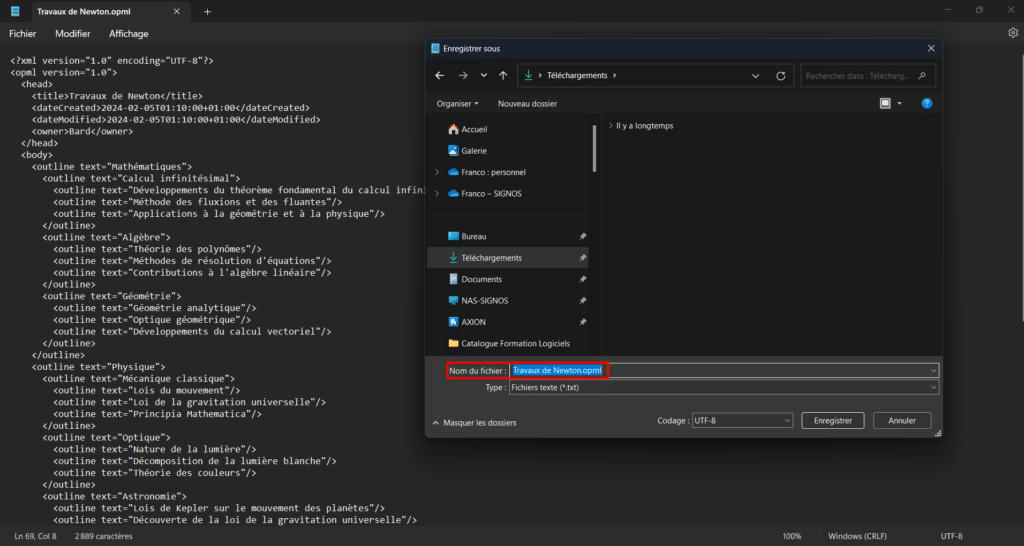The width and height of the screenshot is (1024, 546).
Task: Click the back arrow in dialog
Action: 440,75
